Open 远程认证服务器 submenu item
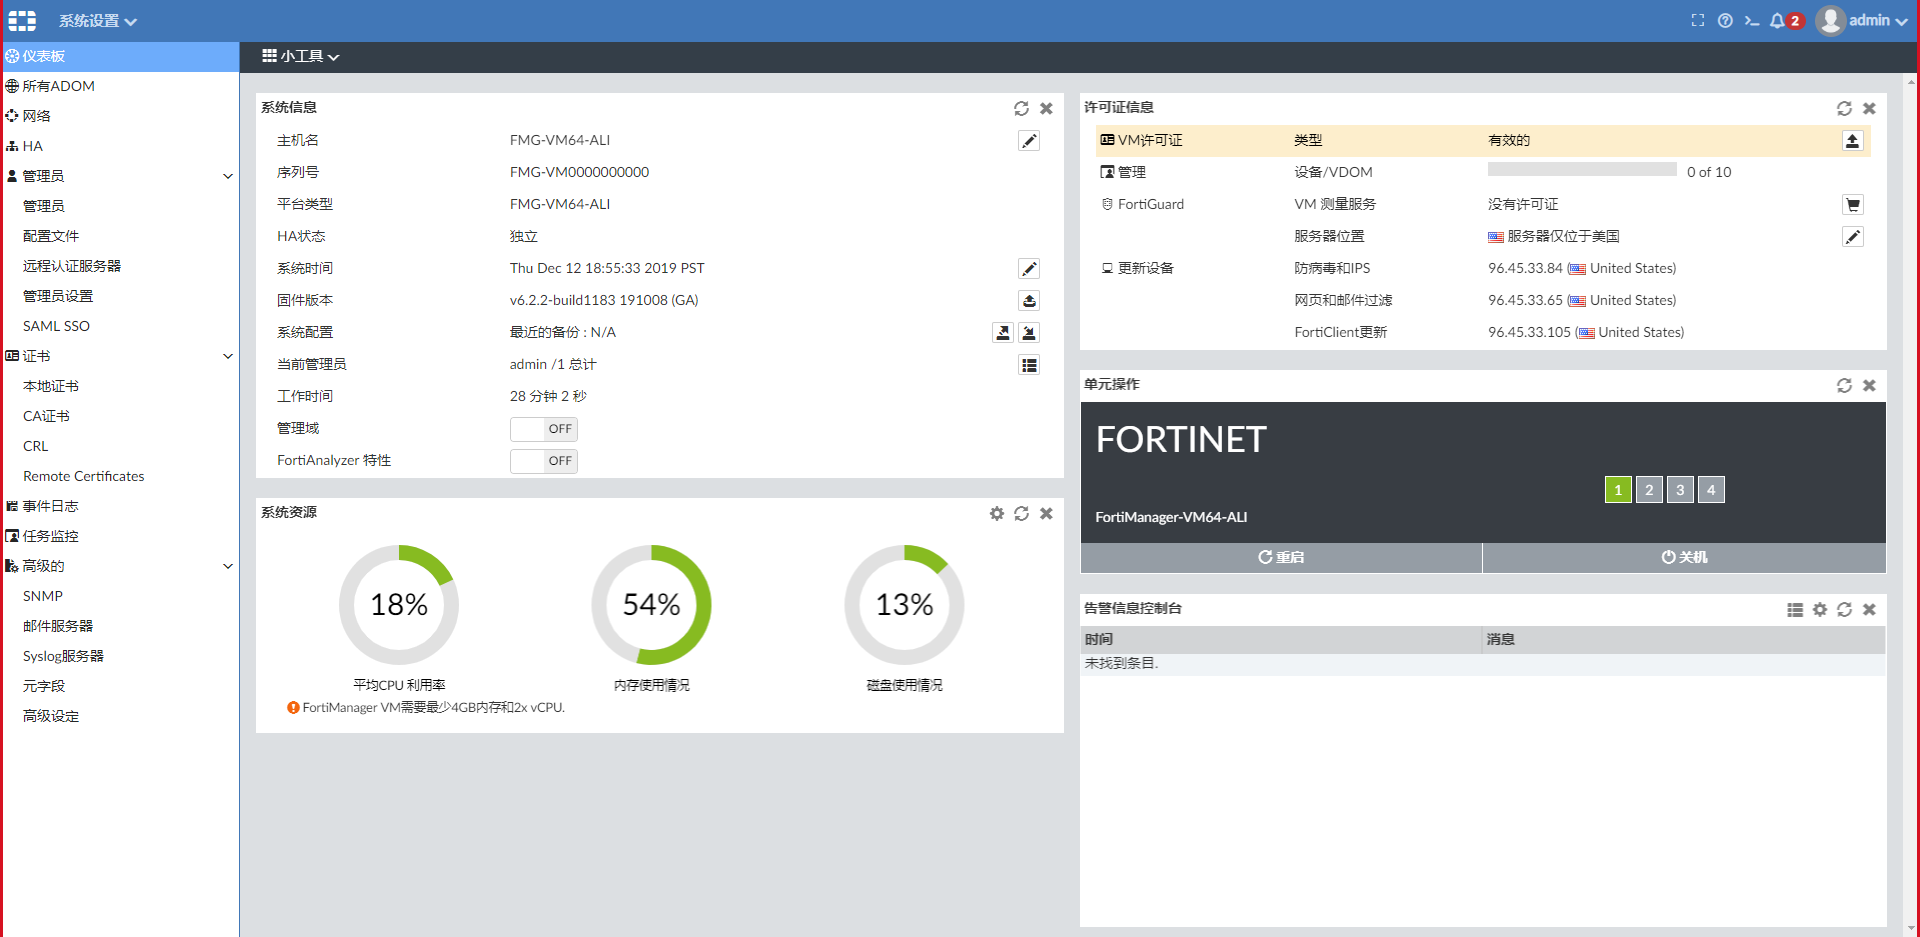 point(72,266)
